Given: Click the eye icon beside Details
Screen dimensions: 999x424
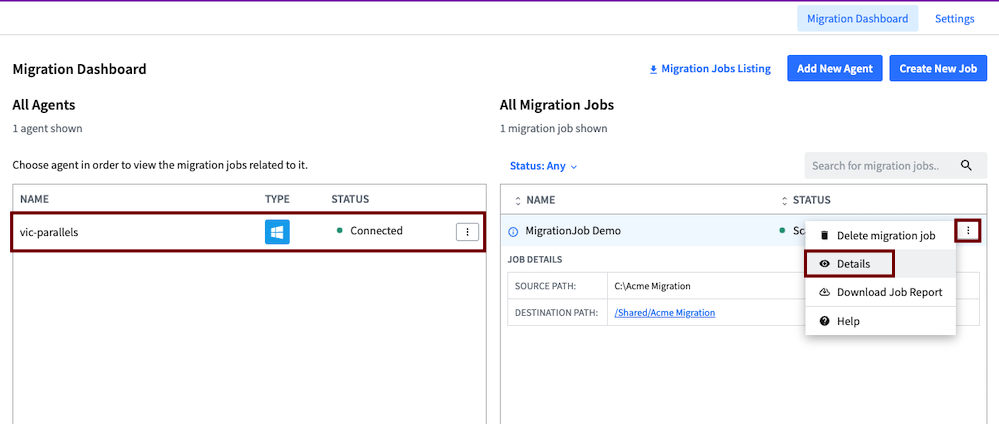Looking at the screenshot, I should tap(824, 264).
